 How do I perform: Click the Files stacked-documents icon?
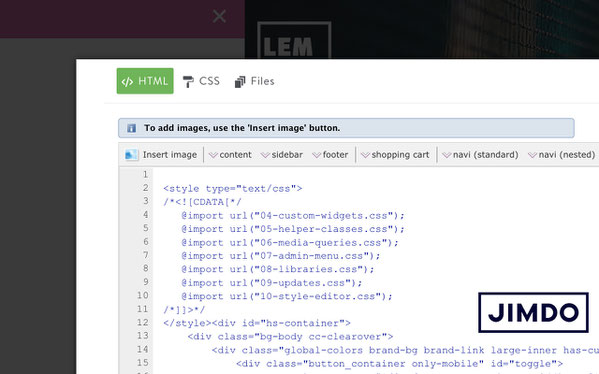[x=240, y=81]
